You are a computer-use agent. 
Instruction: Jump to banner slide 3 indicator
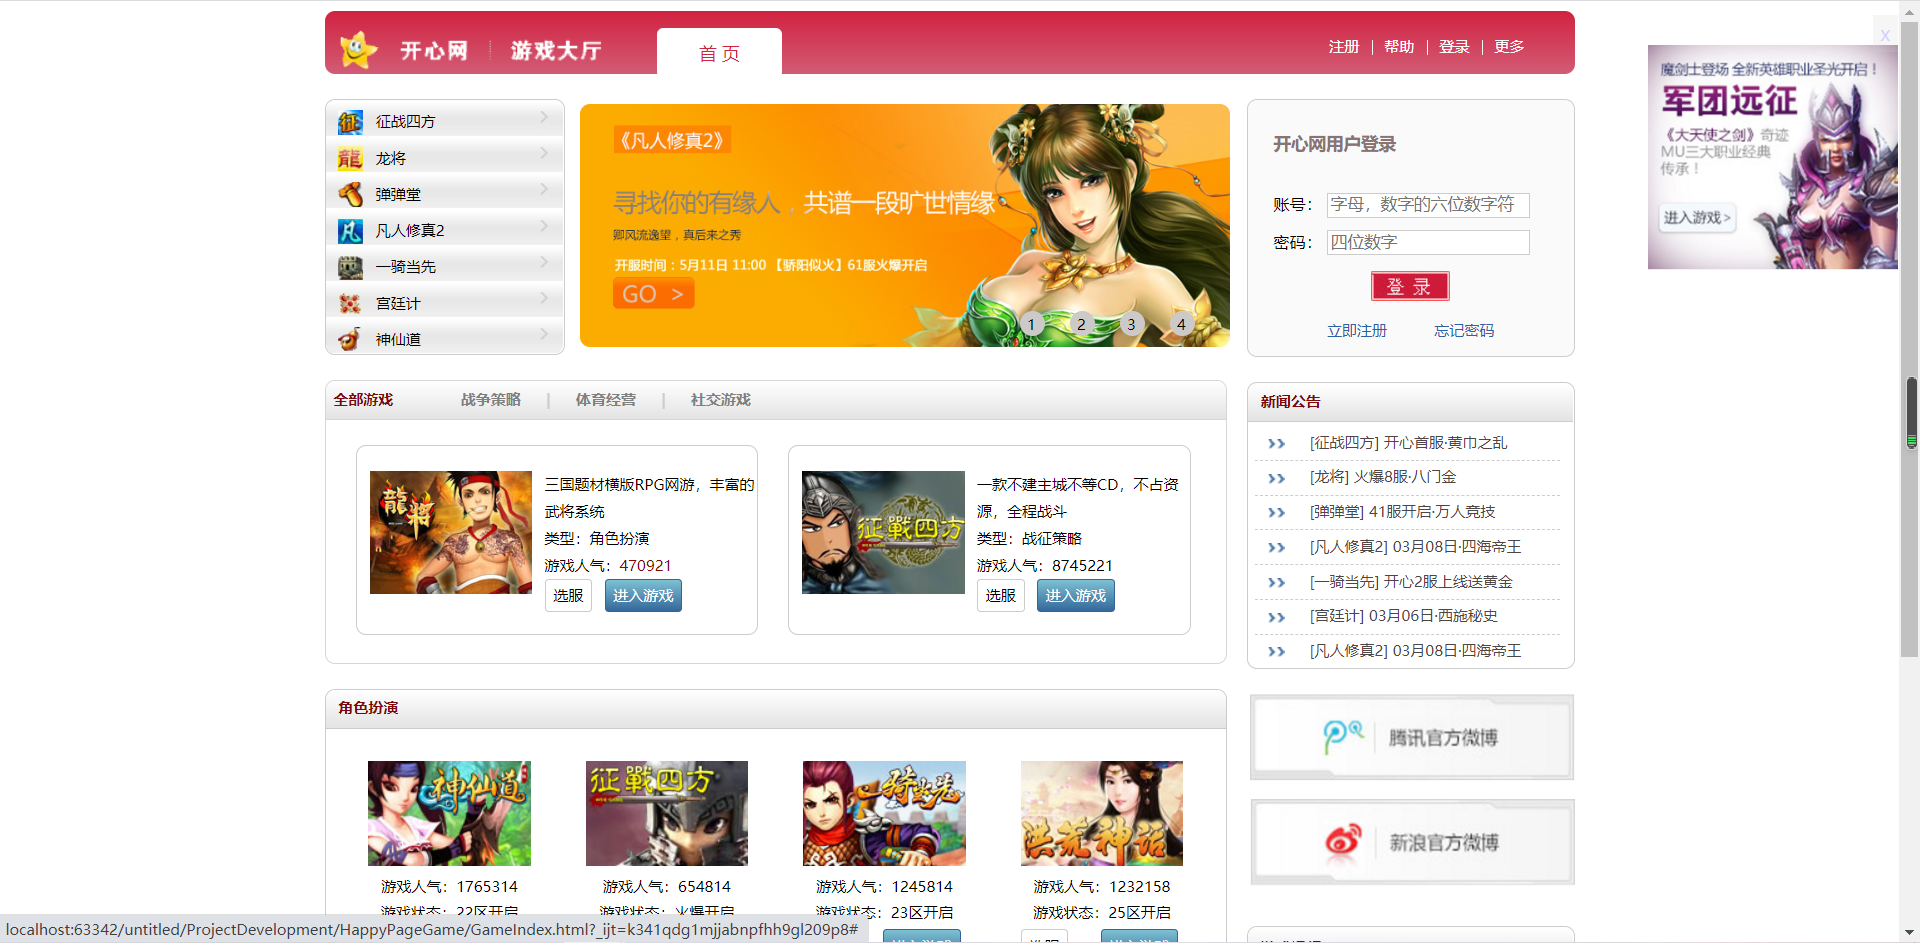[x=1131, y=324]
